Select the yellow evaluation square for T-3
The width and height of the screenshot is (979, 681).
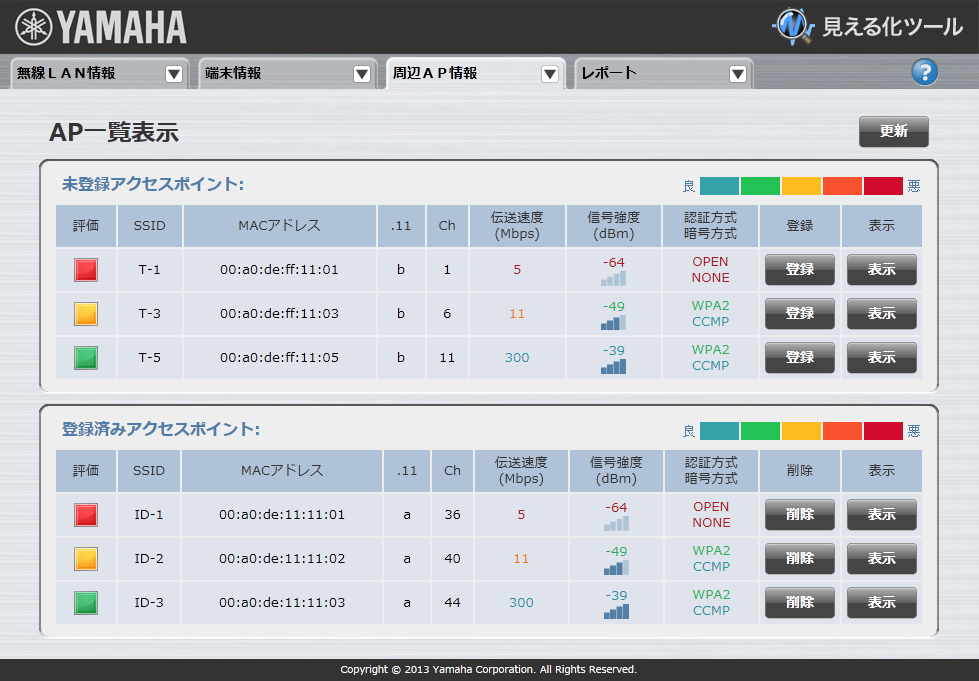pos(85,313)
